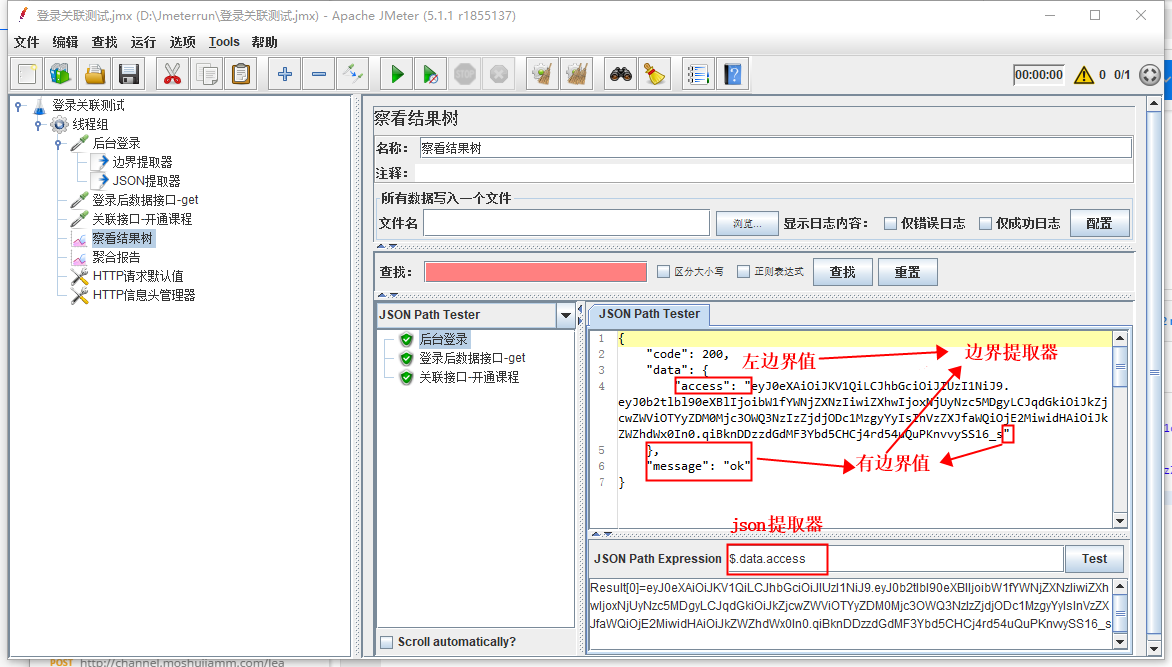Click the Expand all plus icon
This screenshot has height=667, width=1172.
click(284, 74)
